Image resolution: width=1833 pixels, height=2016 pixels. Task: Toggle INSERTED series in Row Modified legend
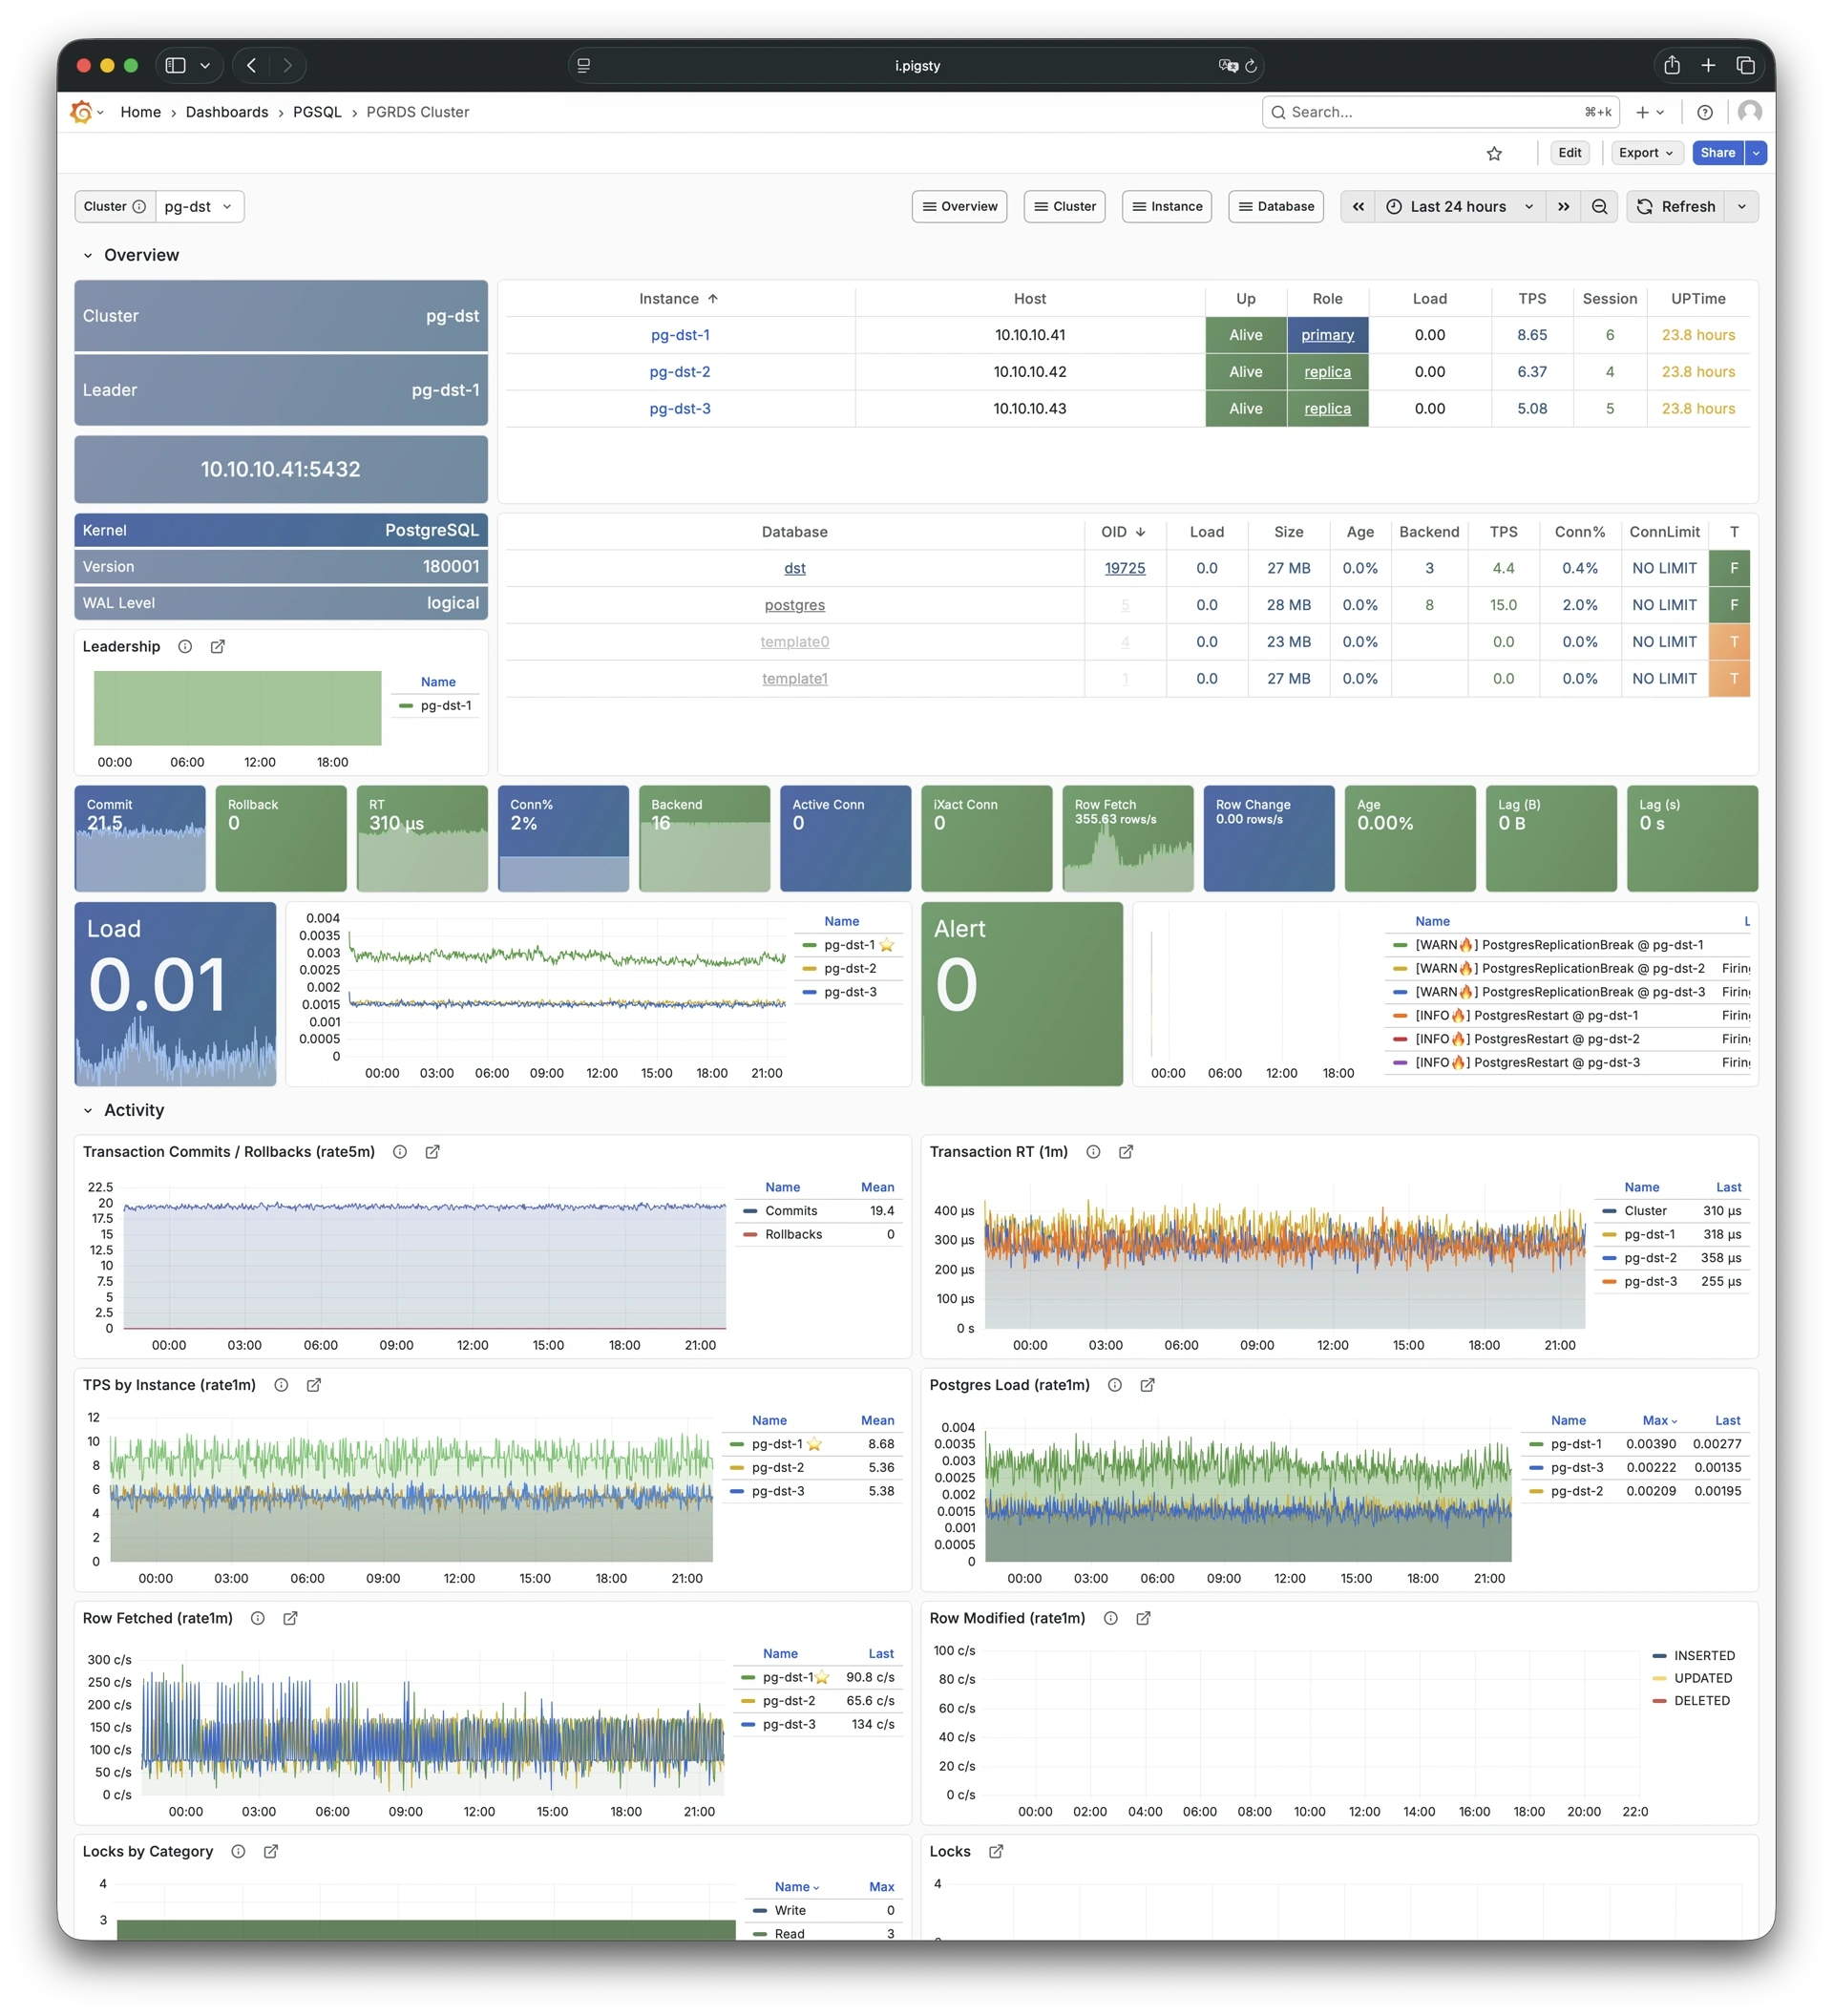pos(1704,1656)
